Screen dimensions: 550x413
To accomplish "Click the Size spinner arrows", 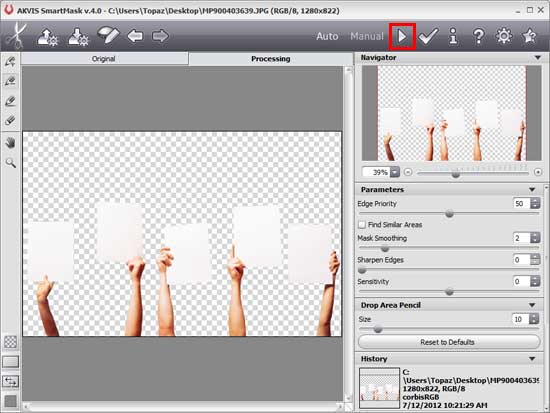I will [x=534, y=319].
